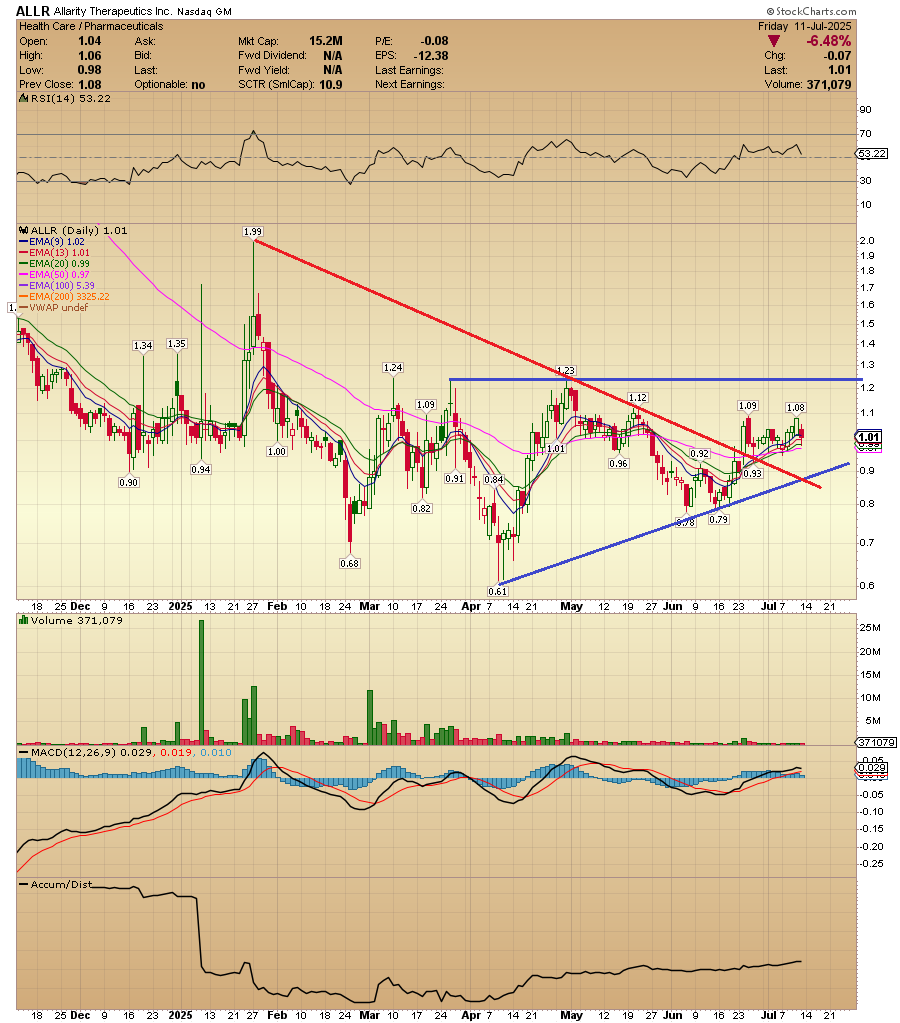This screenshot has height=1023, width=900.
Task: Select the -6.48% percent change
Action: pos(829,41)
